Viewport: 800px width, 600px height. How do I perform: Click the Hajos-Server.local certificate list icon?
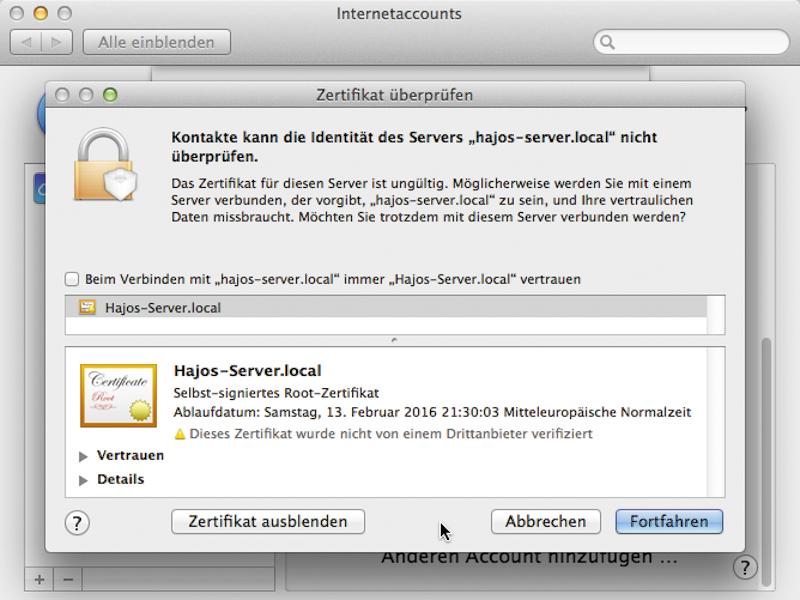click(87, 307)
